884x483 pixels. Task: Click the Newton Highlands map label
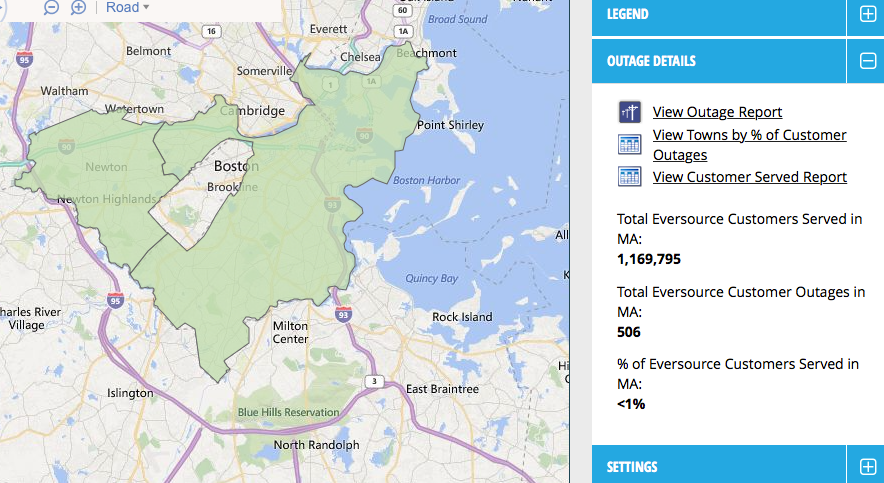click(x=107, y=199)
